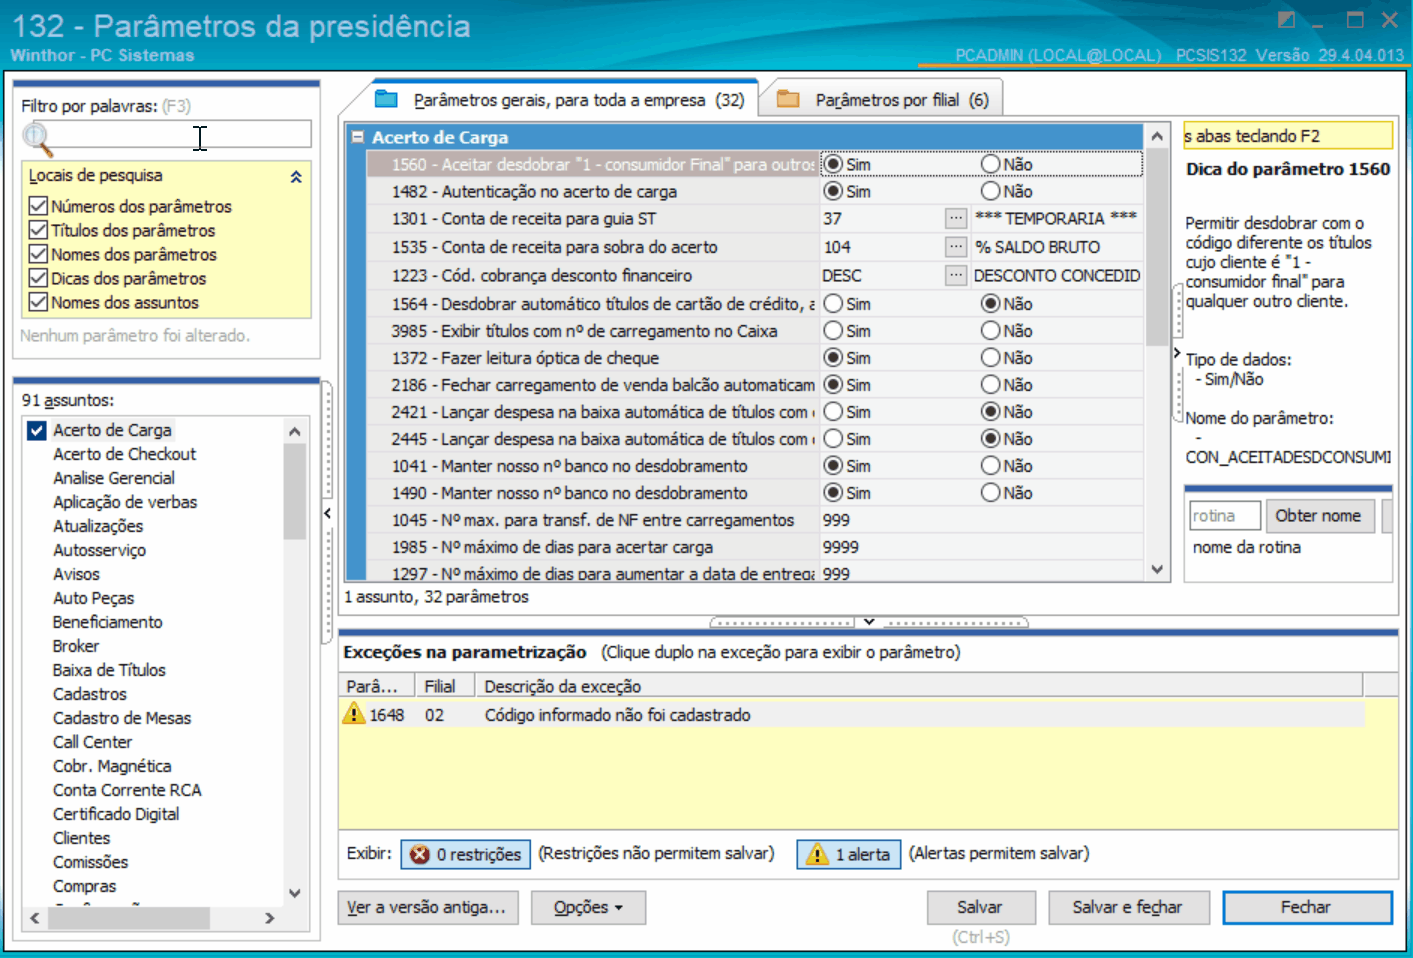Switch to Parâmetros gerais tab
The image size is (1413, 958).
565,99
